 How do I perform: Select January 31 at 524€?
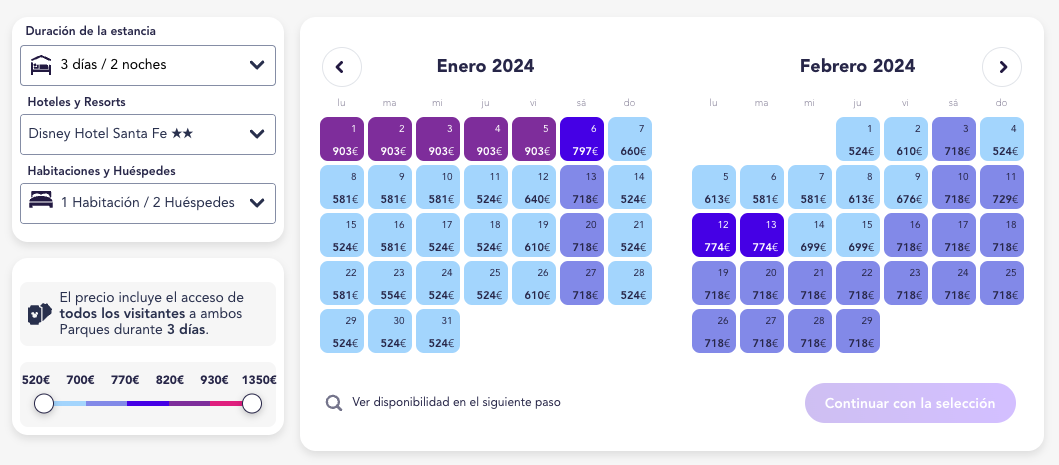[x=438, y=331]
